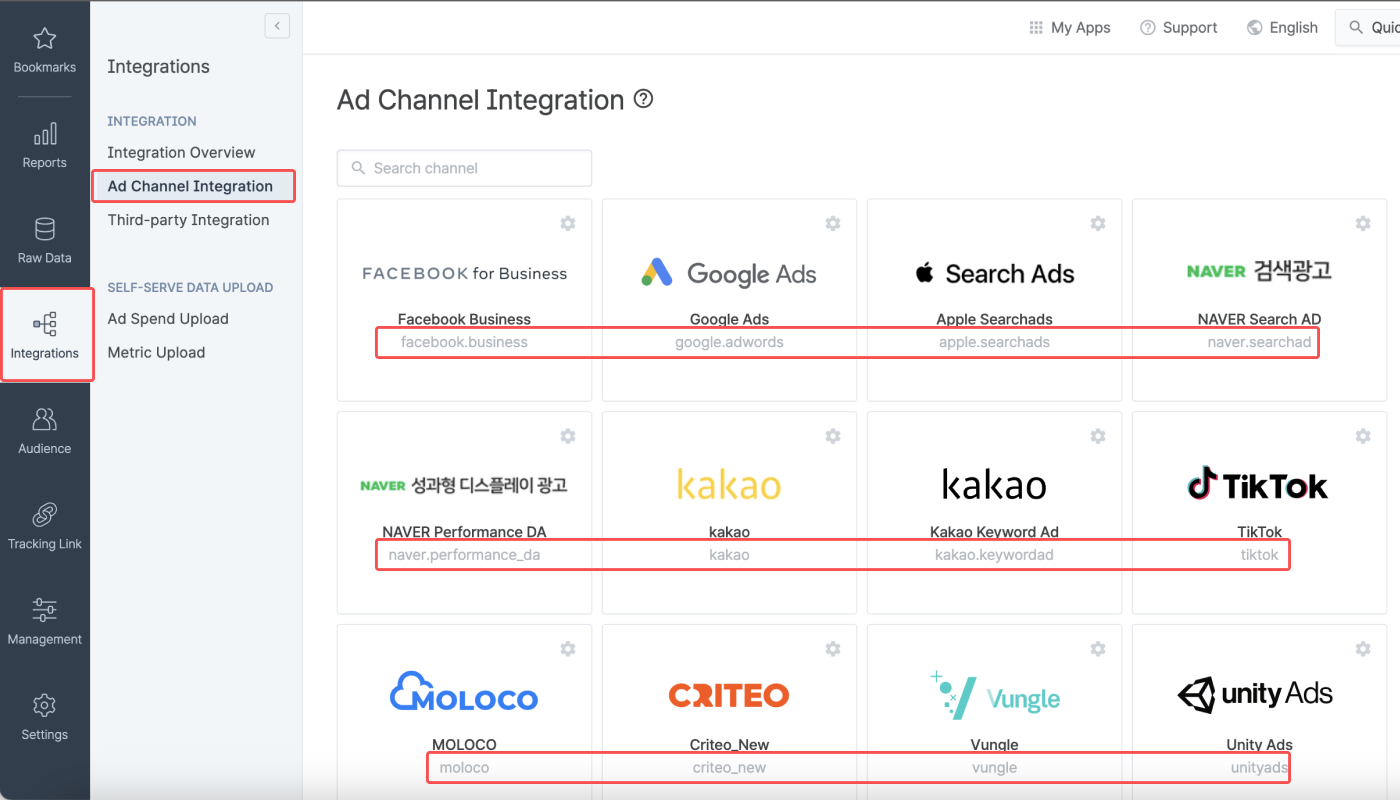Click gear icon on Kakao Keyword Ad card
The height and width of the screenshot is (800, 1400).
click(1098, 436)
